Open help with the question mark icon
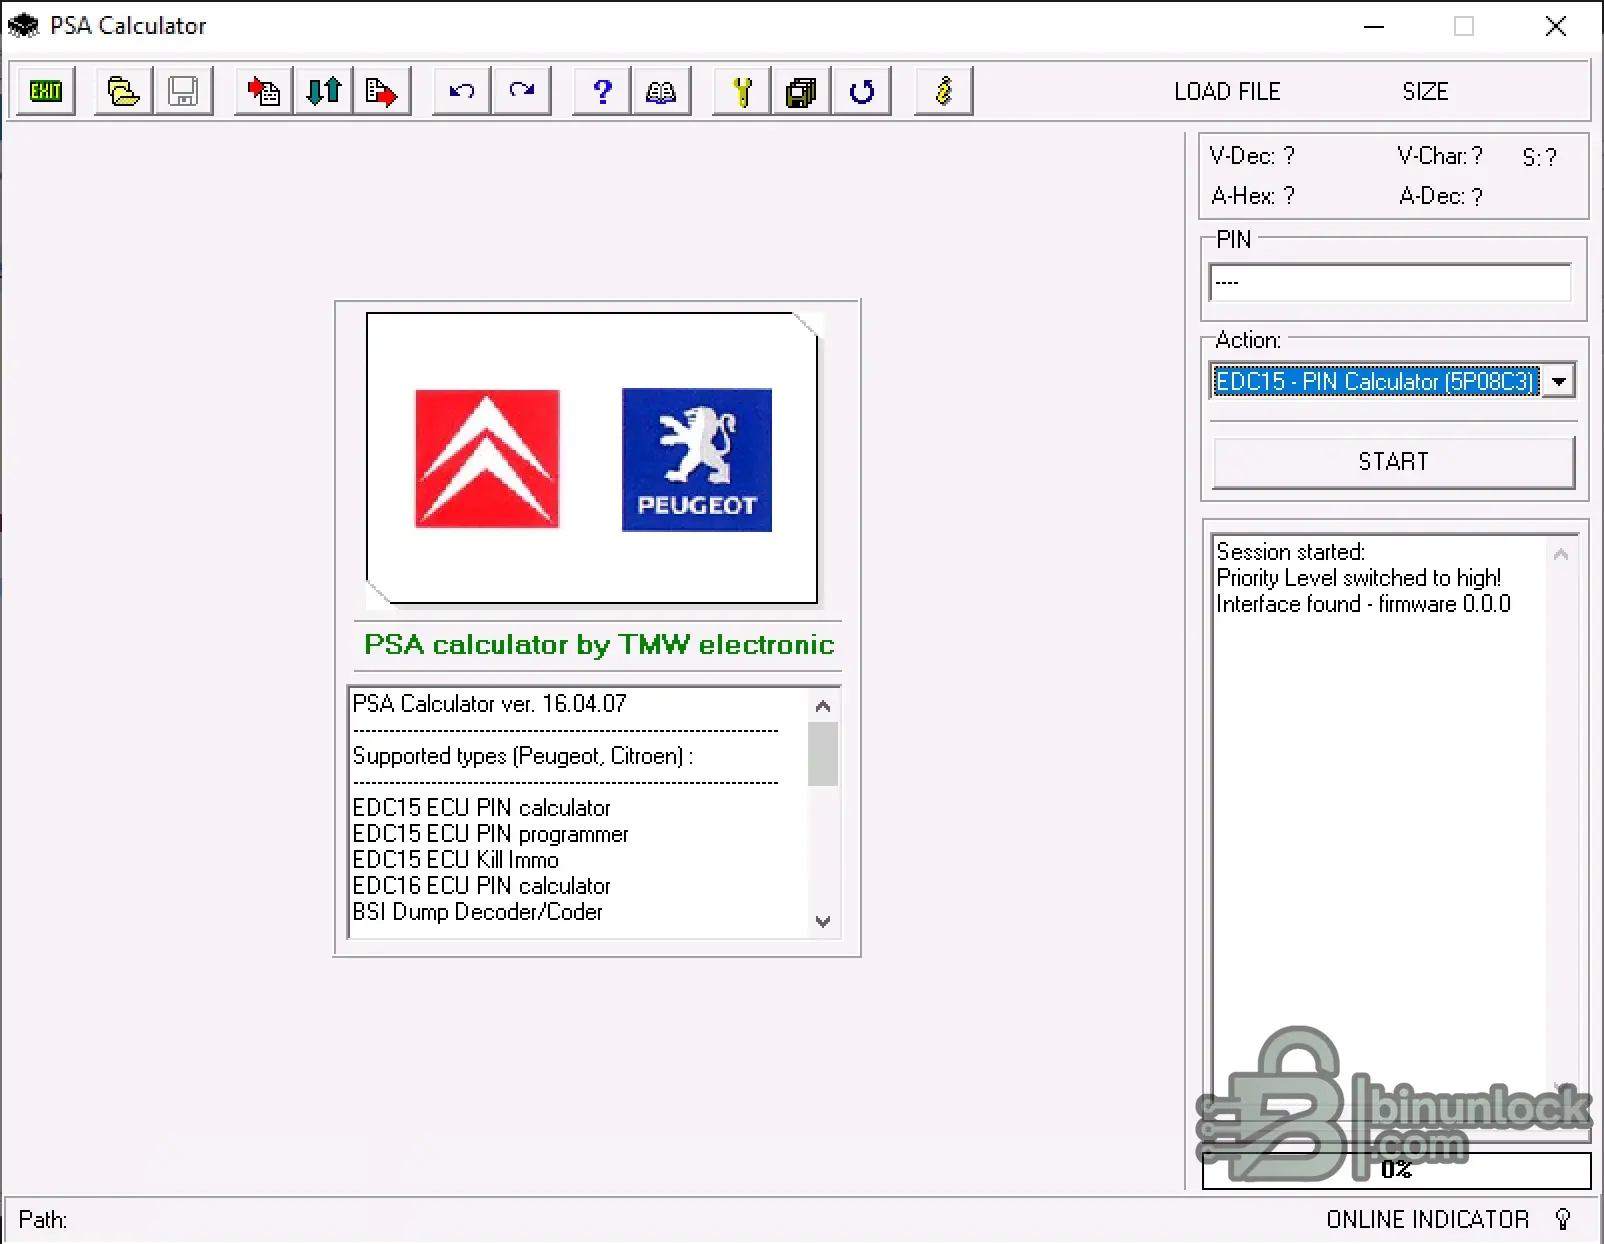 [x=602, y=92]
